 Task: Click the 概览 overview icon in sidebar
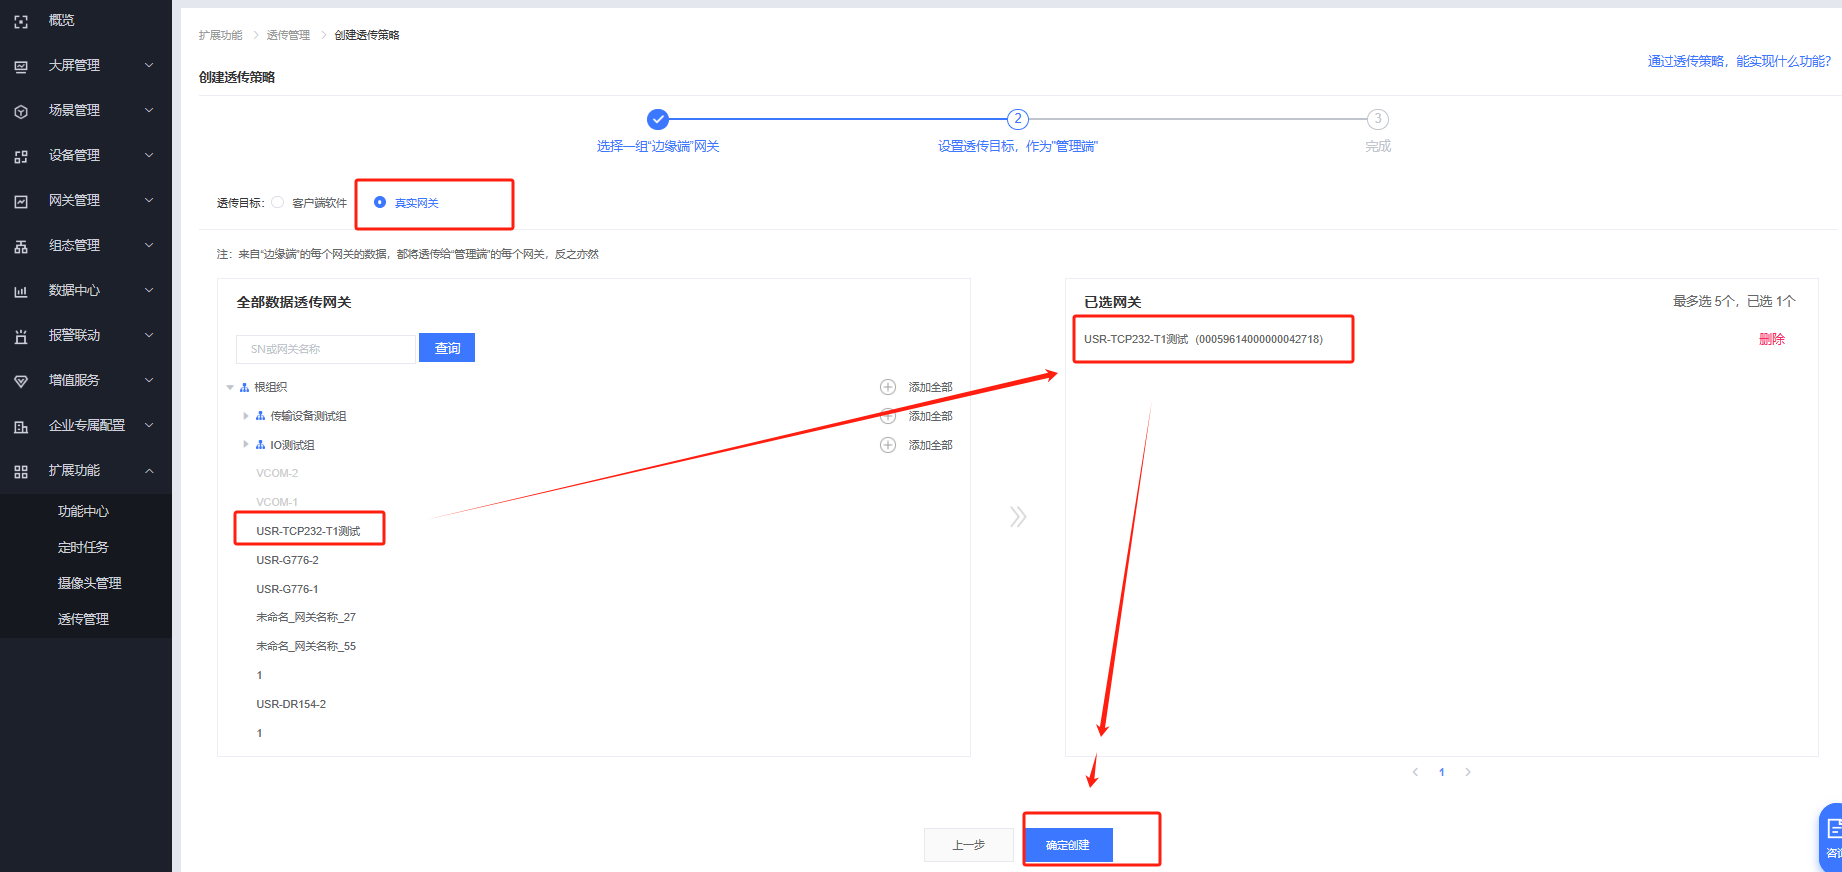[21, 21]
